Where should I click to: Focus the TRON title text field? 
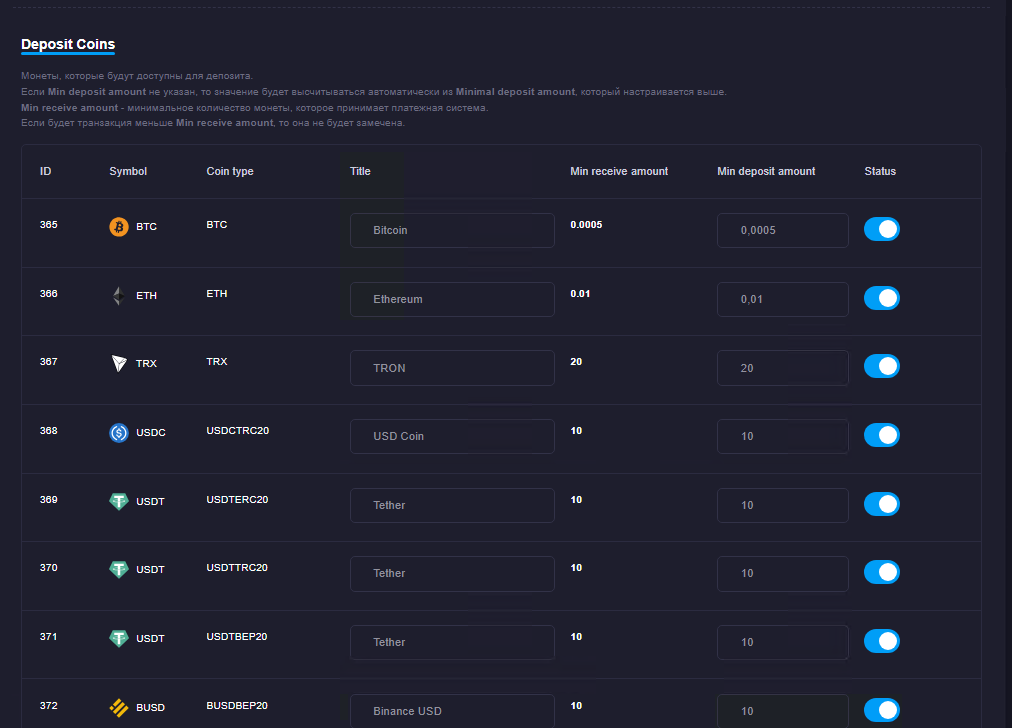coord(452,368)
